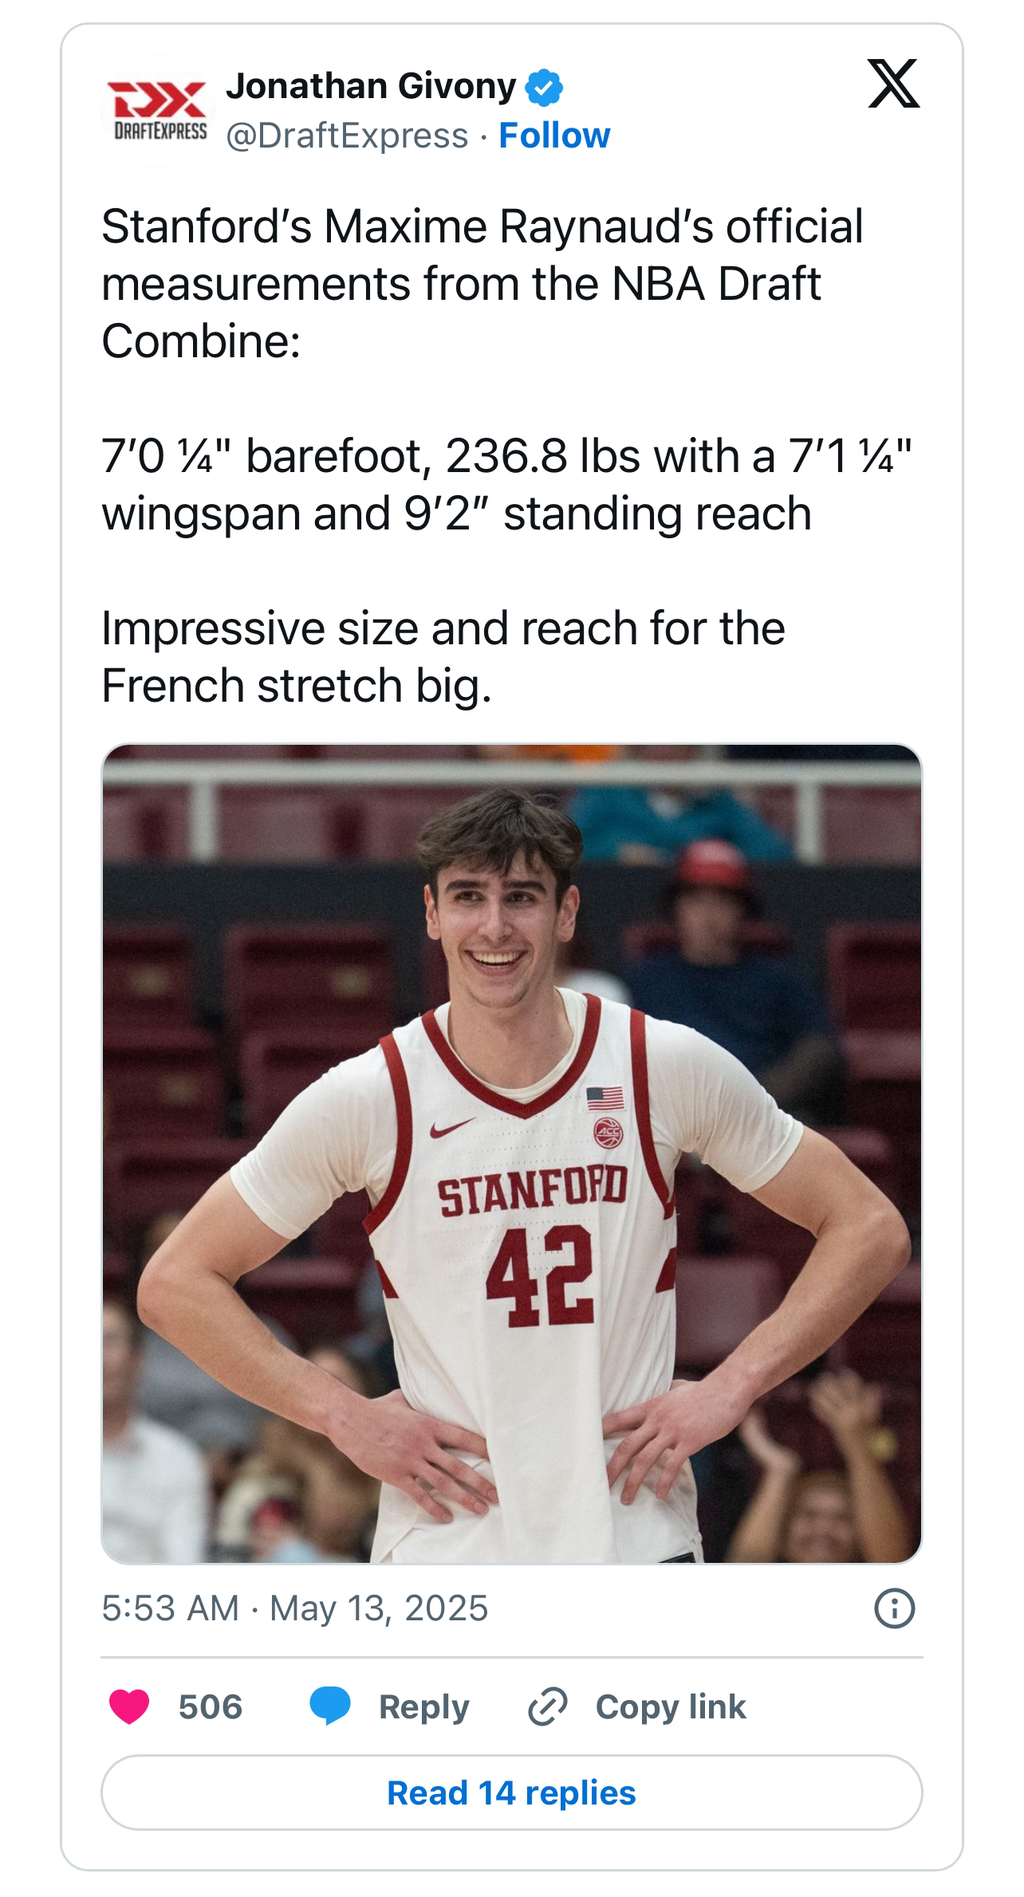
Task: Click the Copy link text
Action: (670, 1706)
